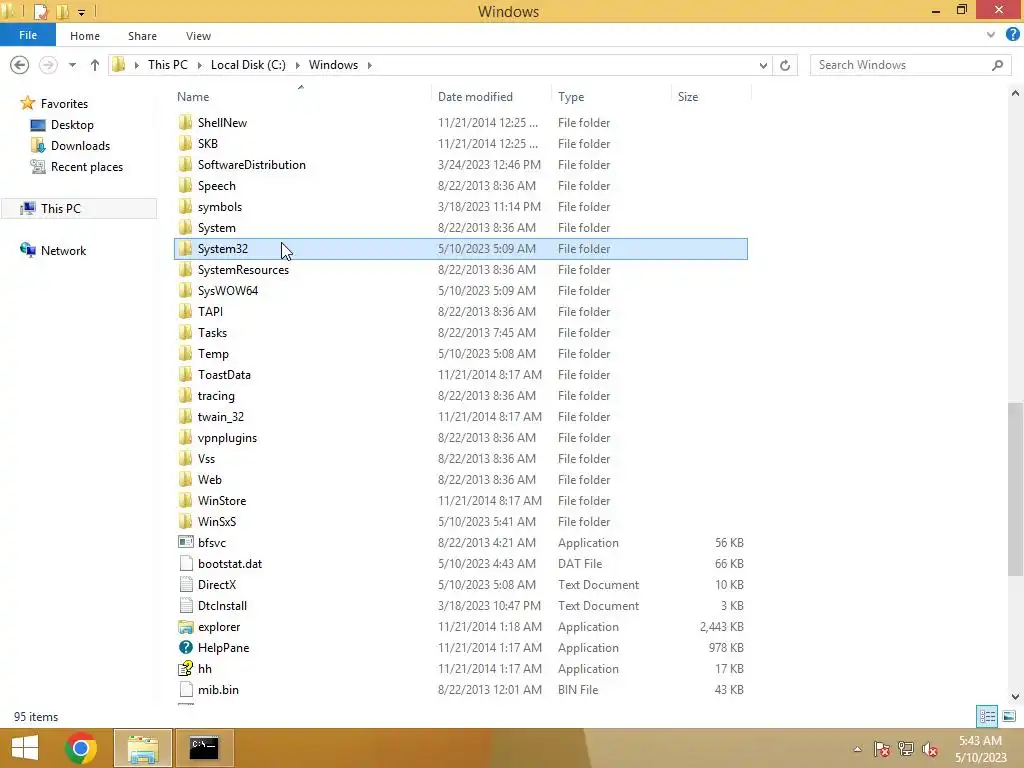Click the vertical scrollbar thumb
Image resolution: width=1024 pixels, height=768 pixels.
pos(1016,488)
